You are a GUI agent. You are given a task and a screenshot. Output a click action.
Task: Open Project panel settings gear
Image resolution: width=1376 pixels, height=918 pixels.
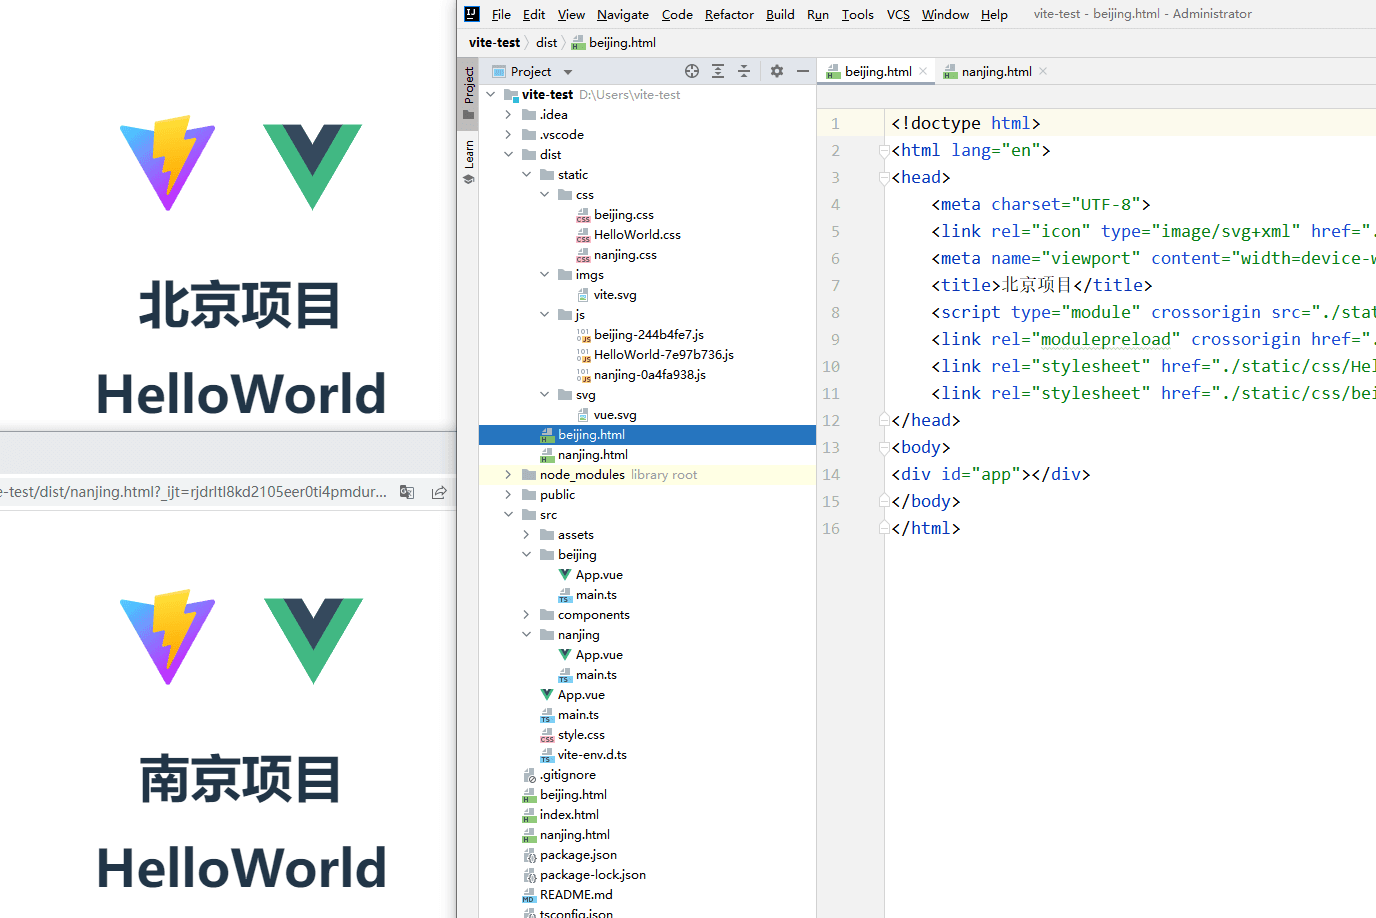tap(777, 71)
